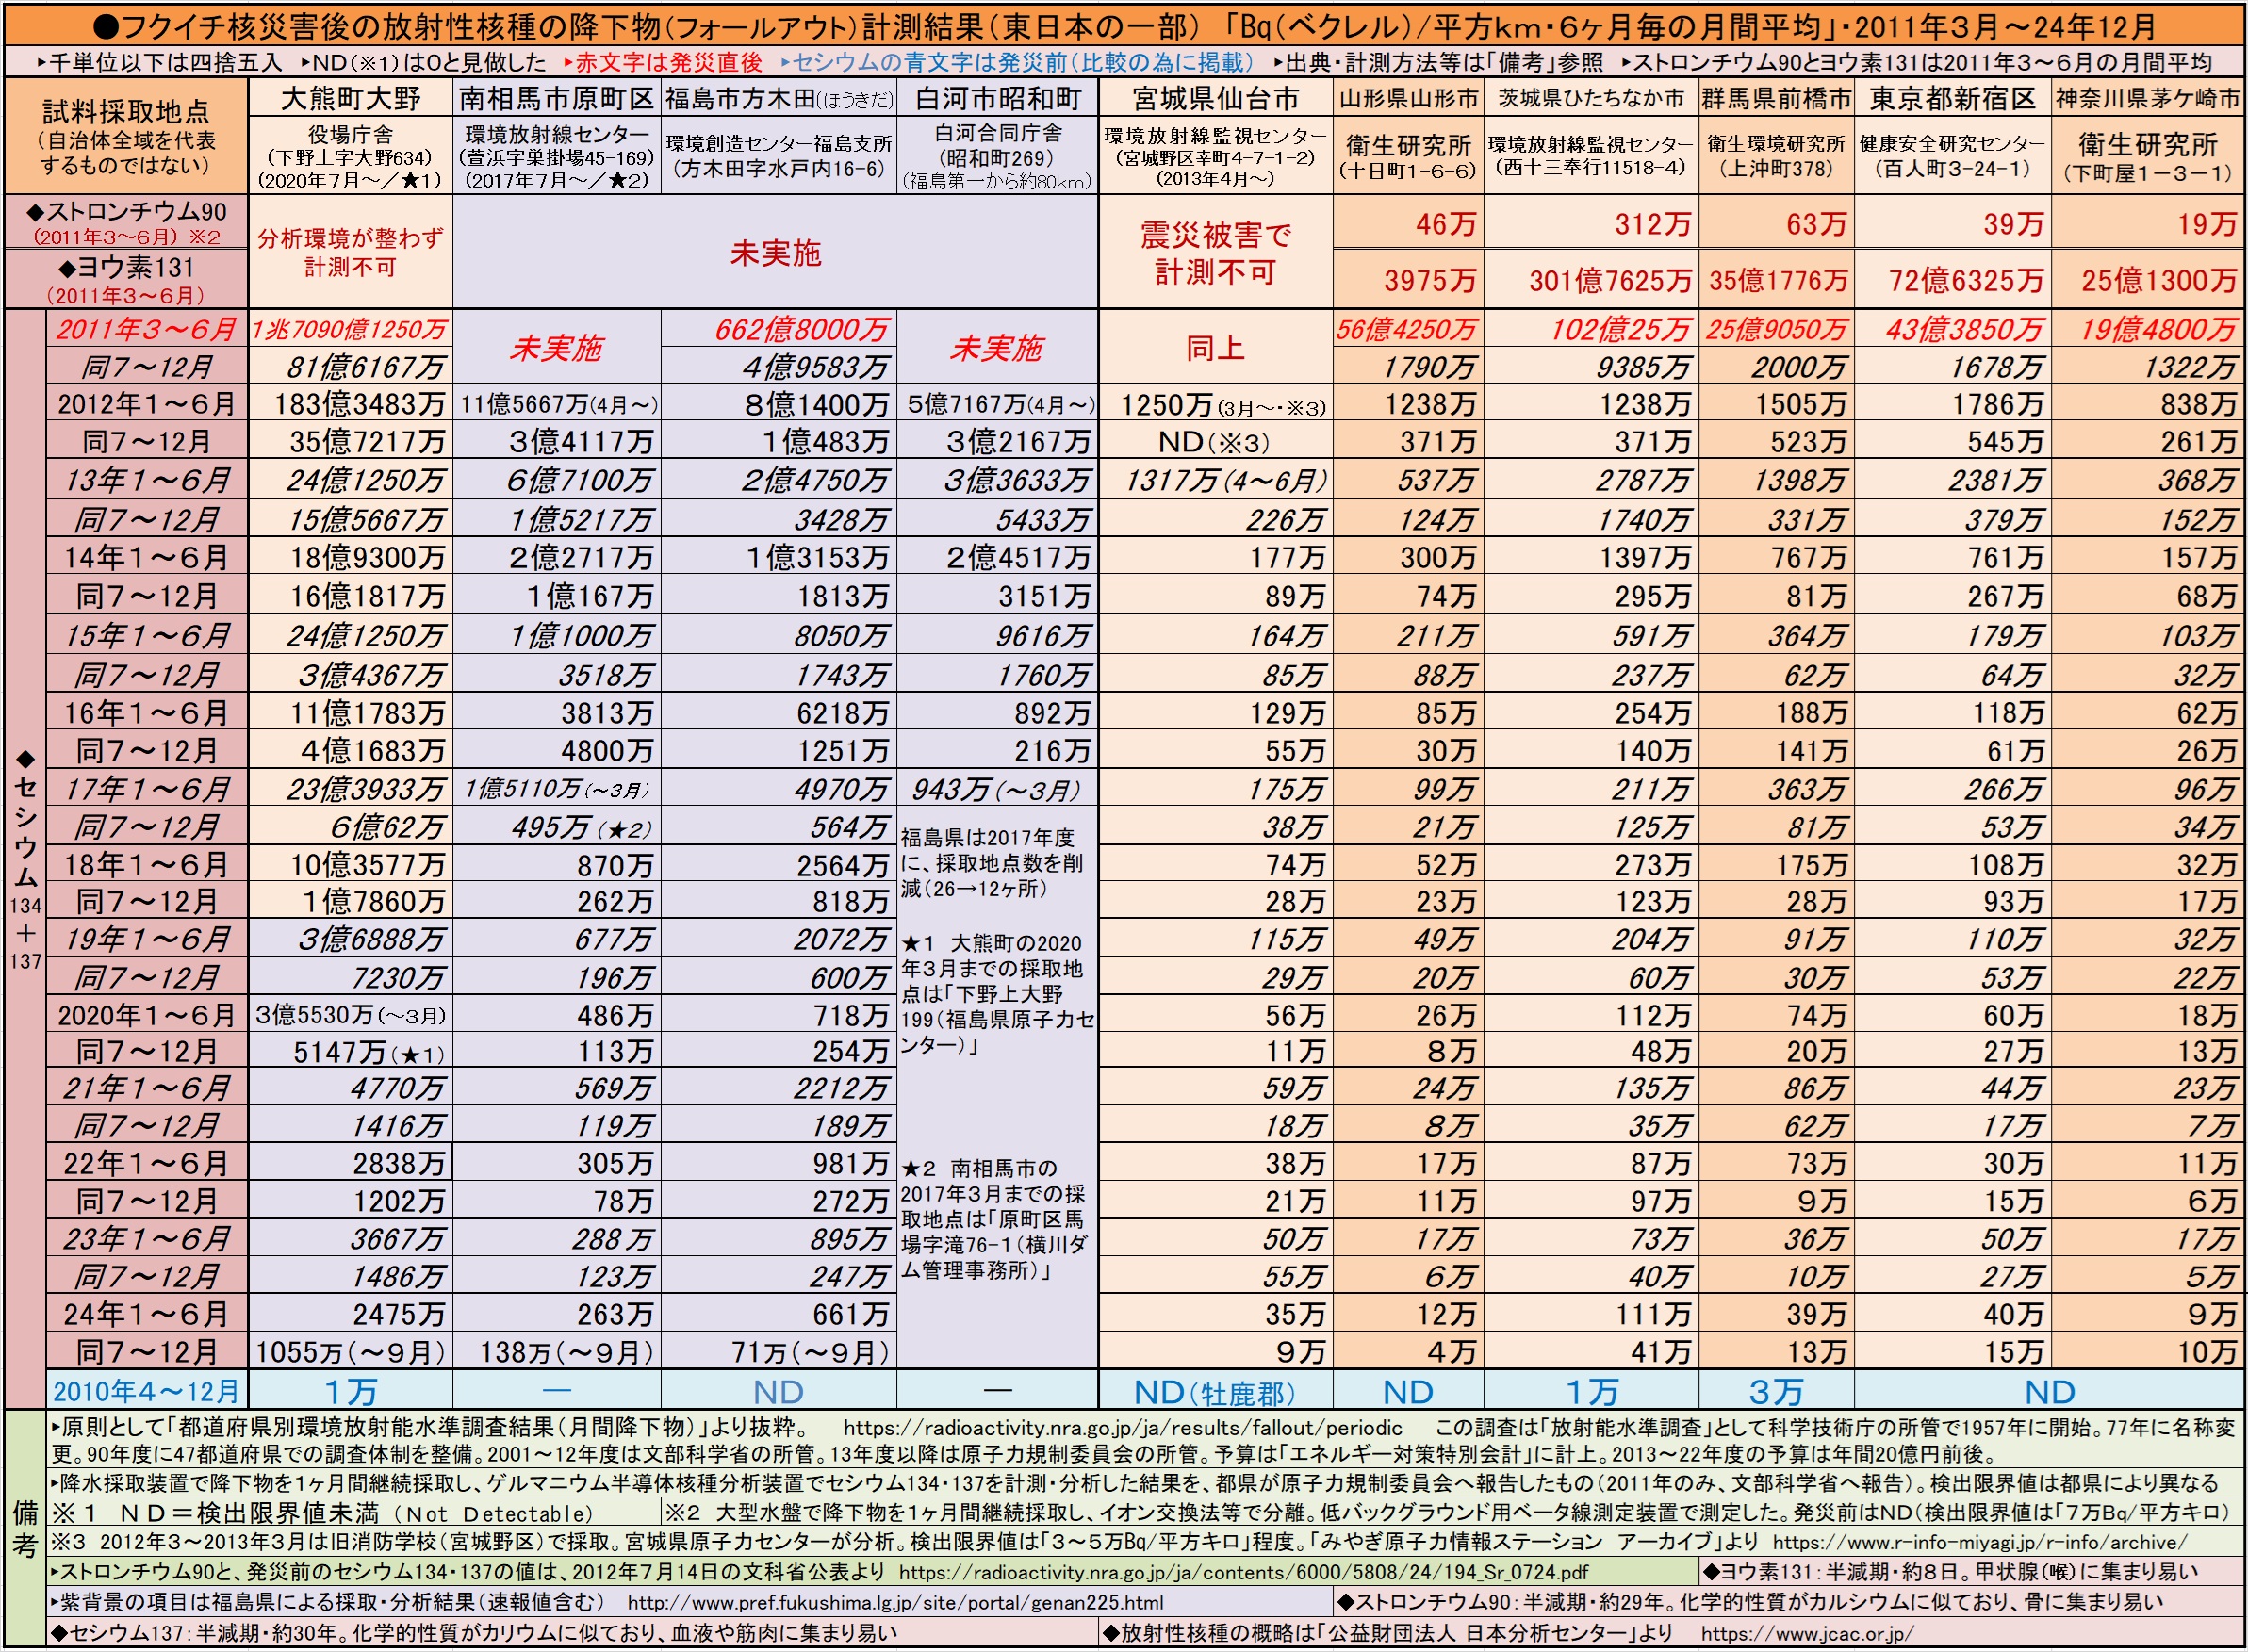Click the value 183億3483万

click(x=361, y=404)
